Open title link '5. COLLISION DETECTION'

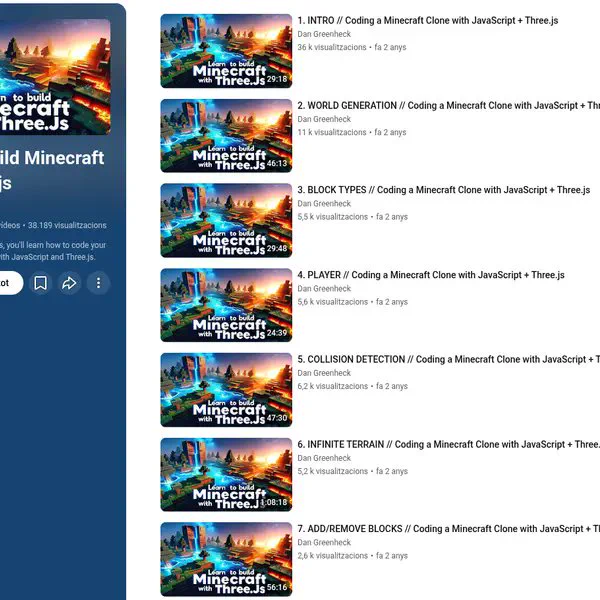pos(449,360)
